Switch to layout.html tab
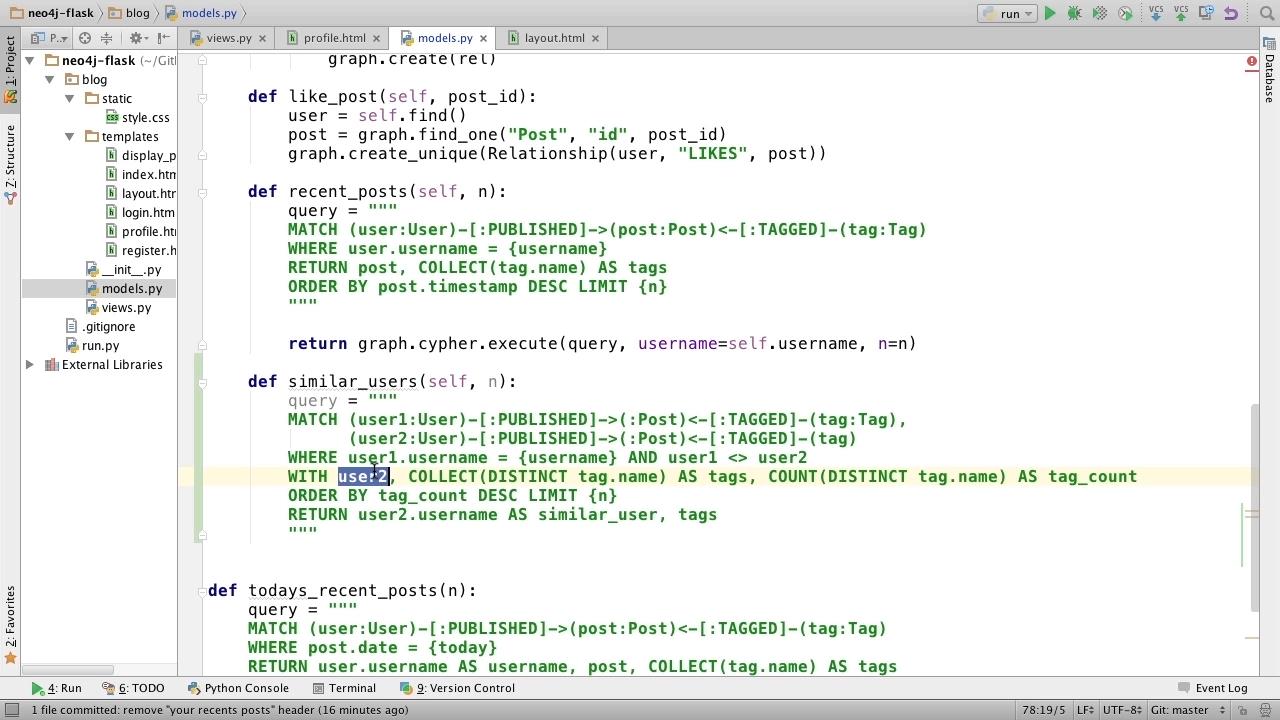The width and height of the screenshot is (1280, 720). point(554,38)
